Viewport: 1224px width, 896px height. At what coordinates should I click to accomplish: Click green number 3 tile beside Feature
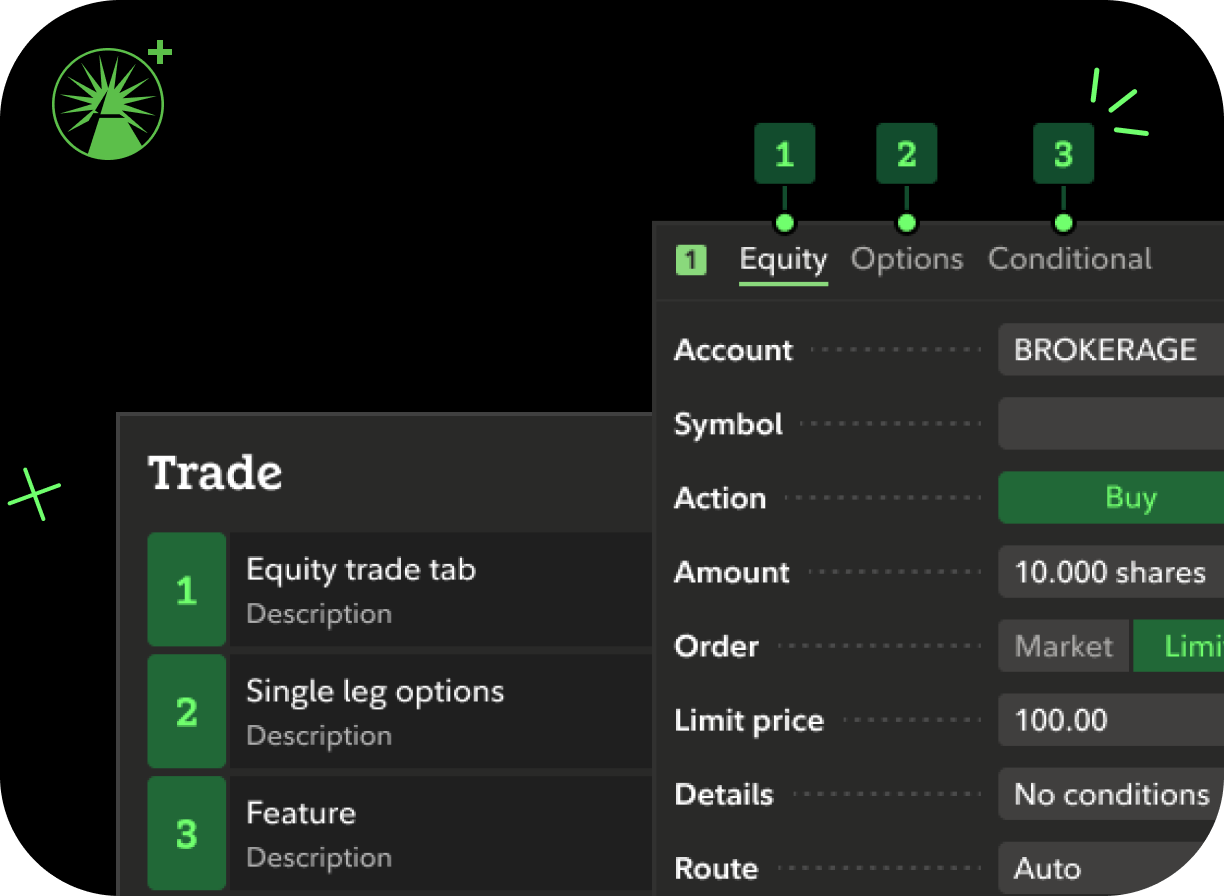click(x=187, y=834)
